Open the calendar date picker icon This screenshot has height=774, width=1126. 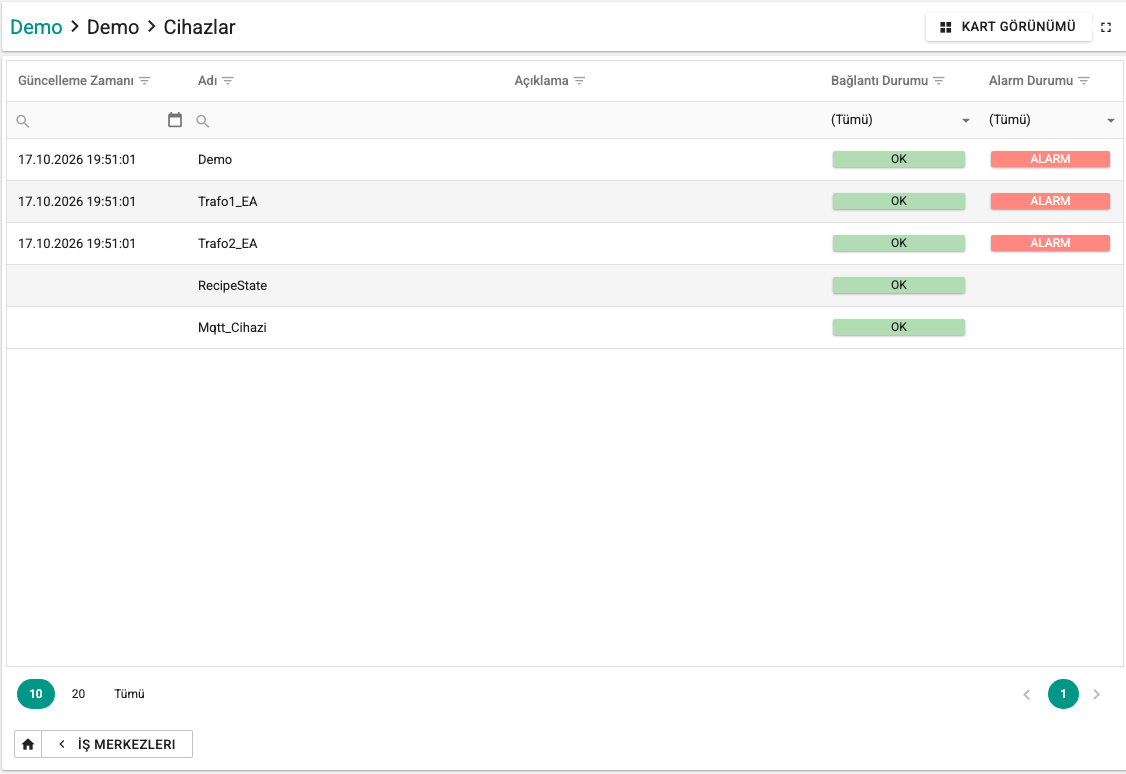tap(175, 120)
